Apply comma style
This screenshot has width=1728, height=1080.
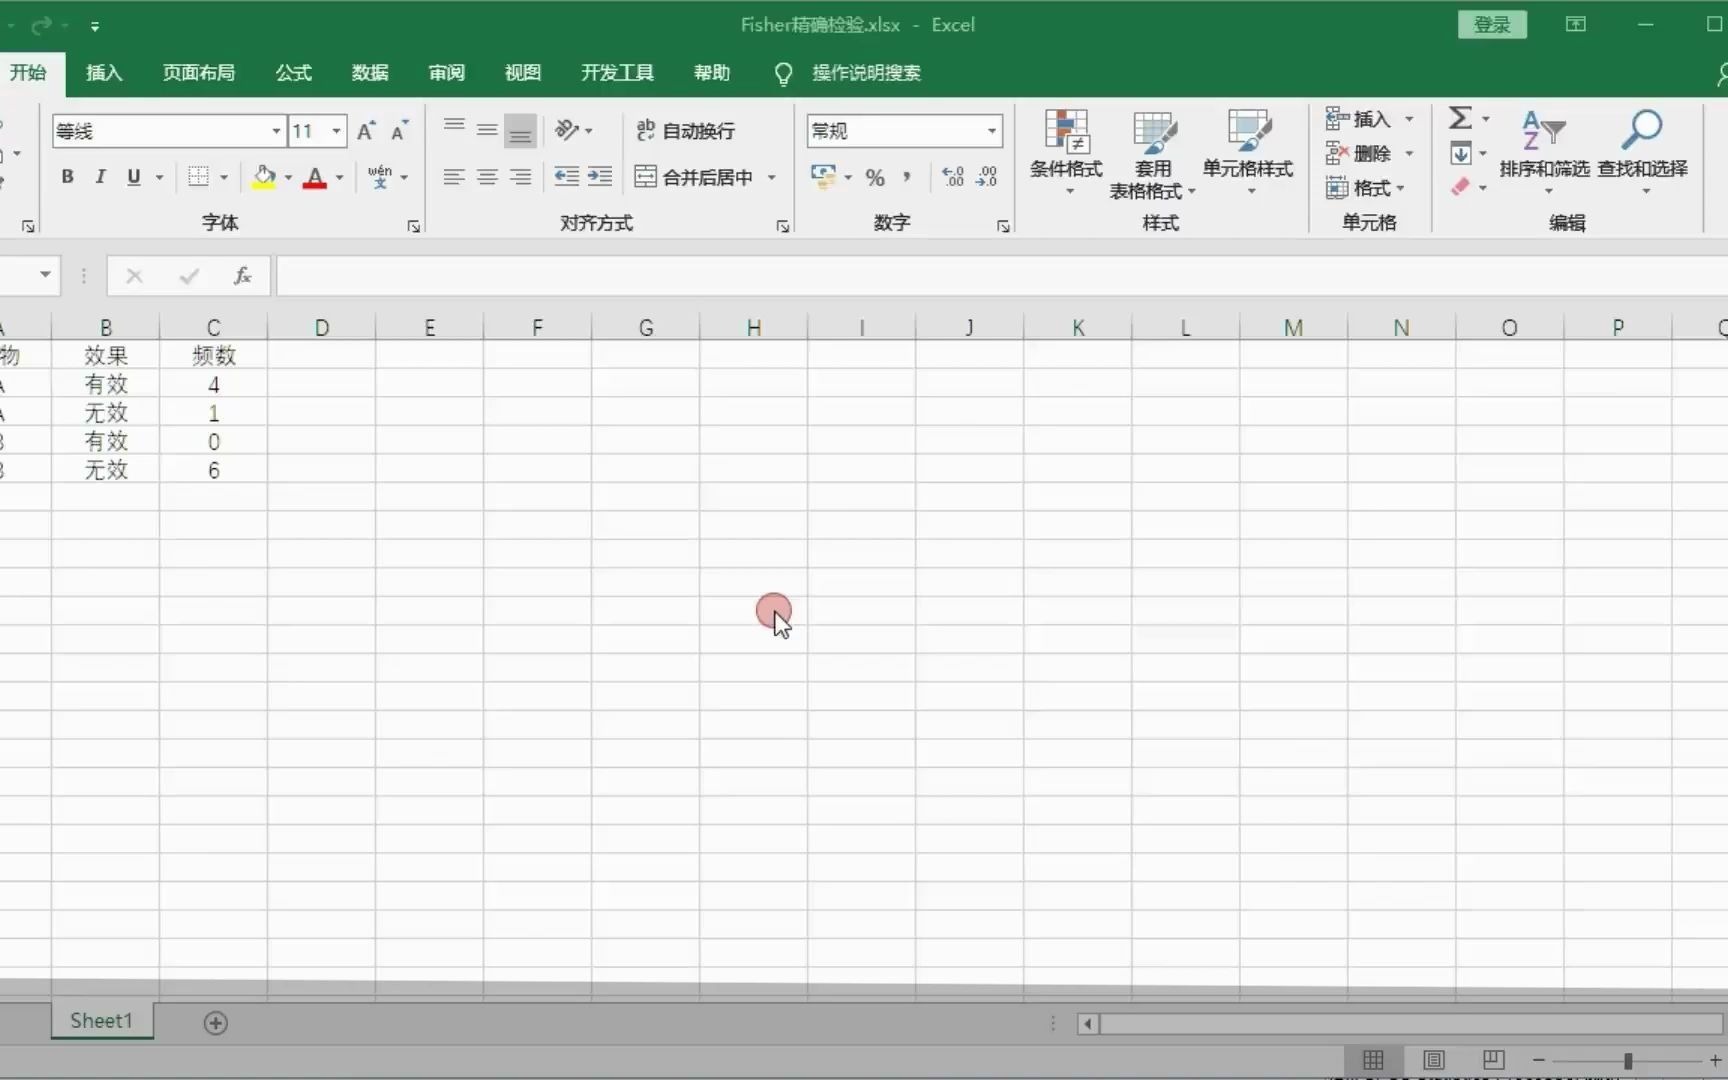click(907, 177)
